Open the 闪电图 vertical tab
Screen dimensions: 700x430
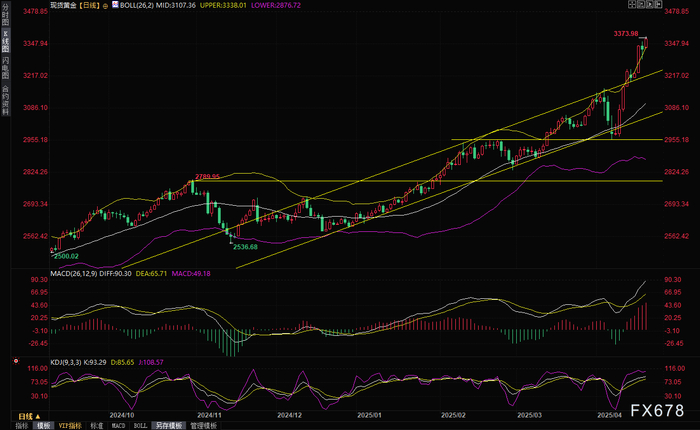point(5,68)
